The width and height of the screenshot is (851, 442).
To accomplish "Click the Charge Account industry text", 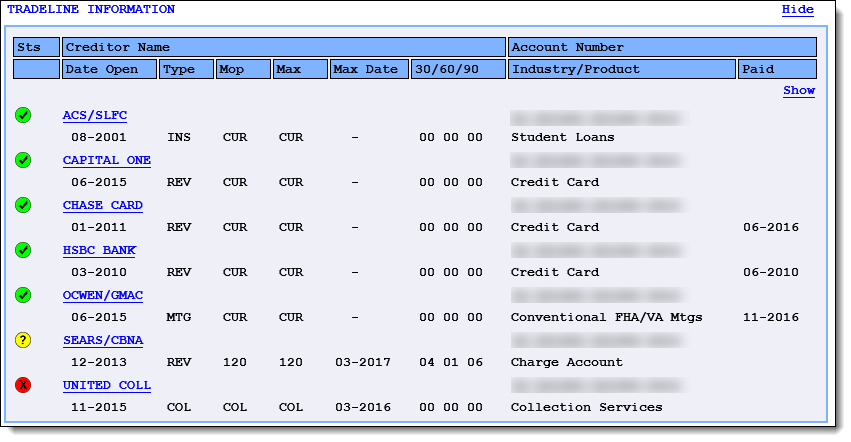I will [x=567, y=363].
